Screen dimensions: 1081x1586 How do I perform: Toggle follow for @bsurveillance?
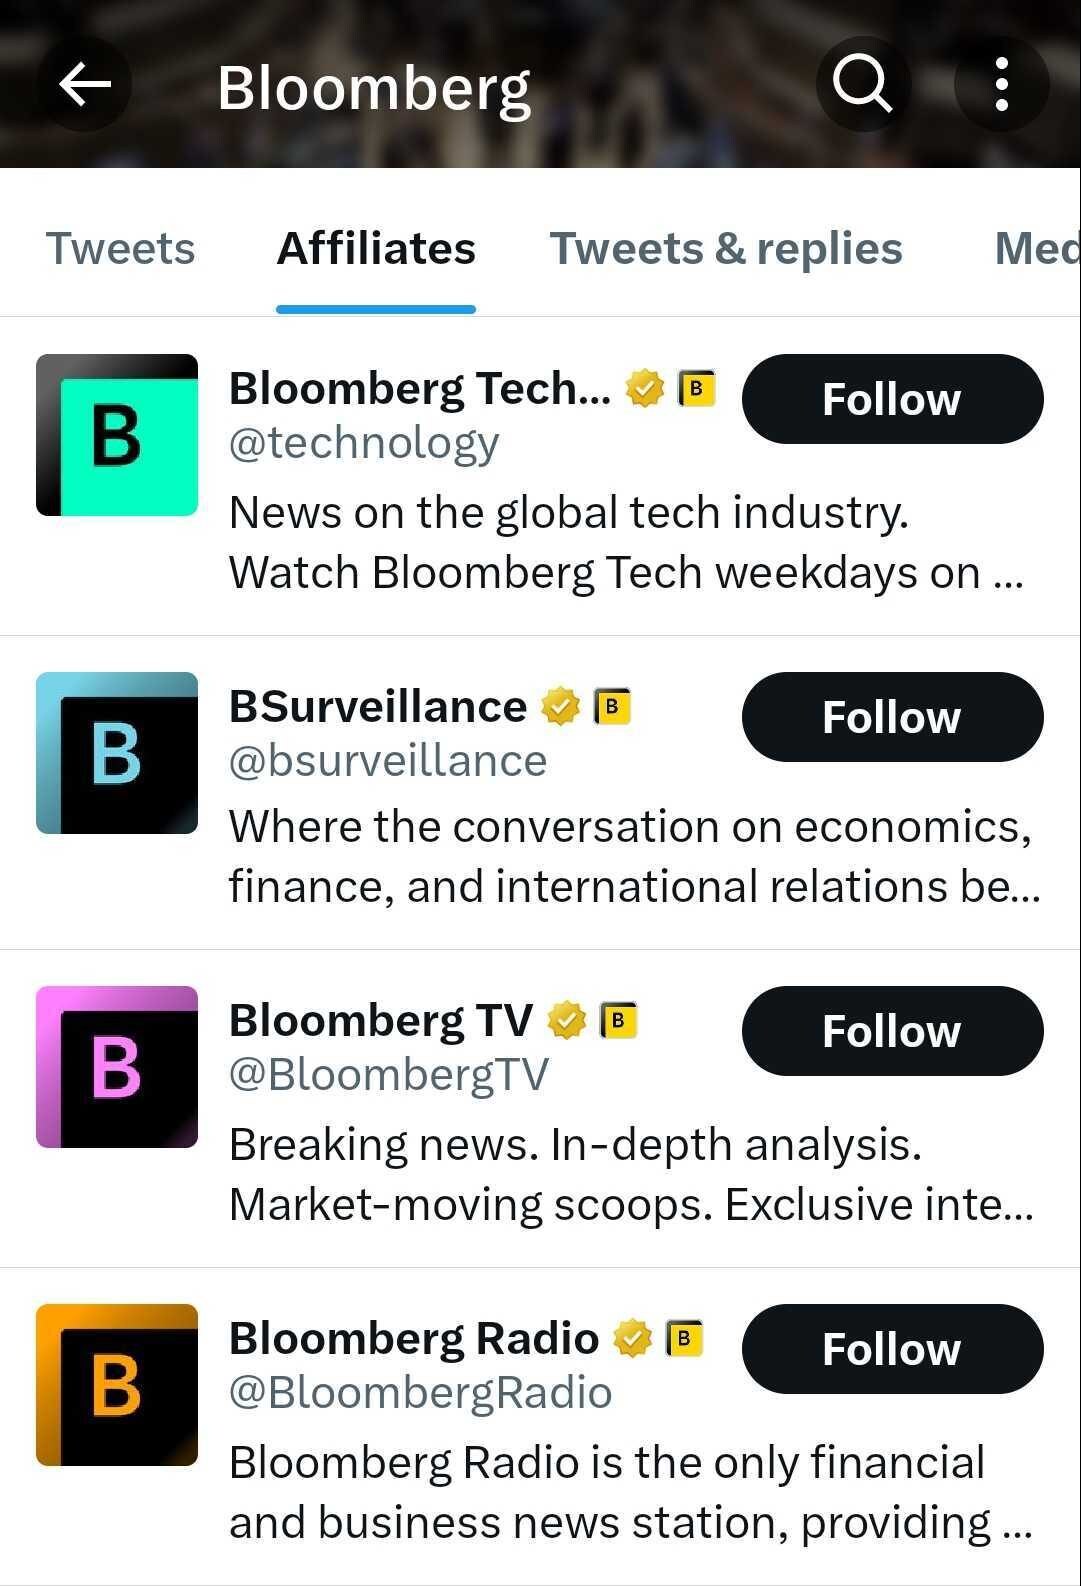click(x=892, y=716)
